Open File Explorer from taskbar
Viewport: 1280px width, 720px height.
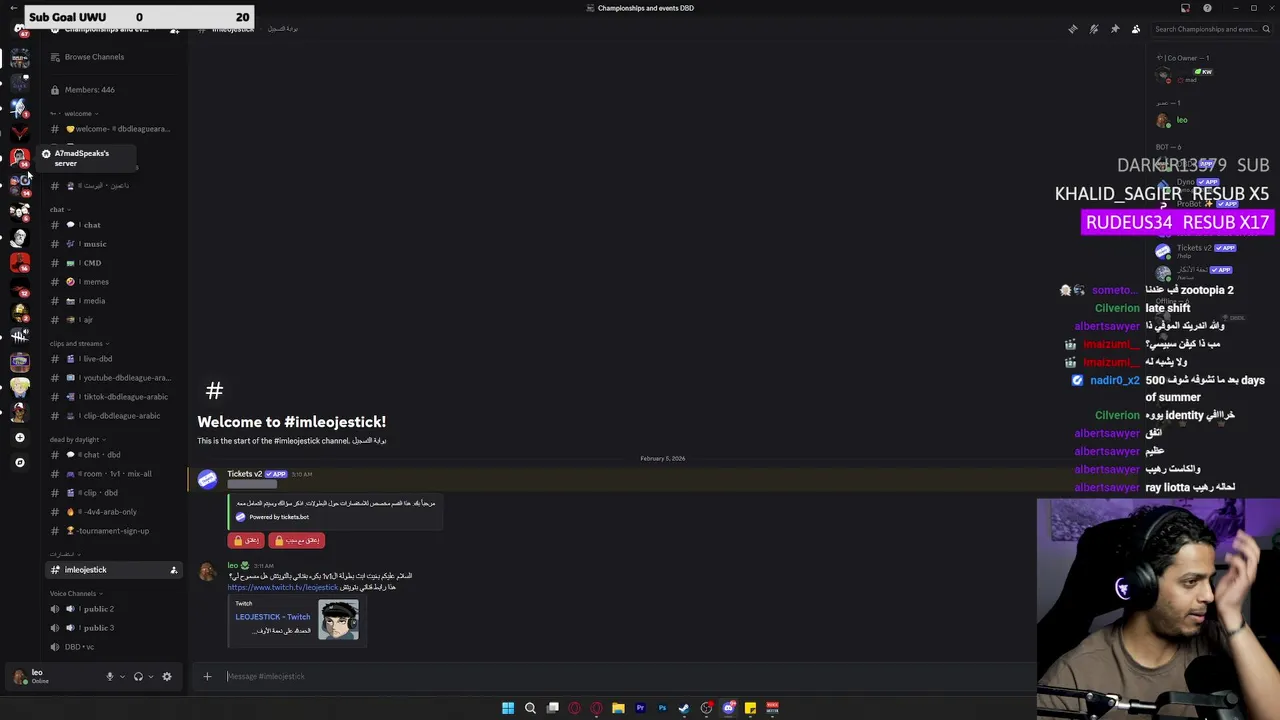[x=618, y=708]
